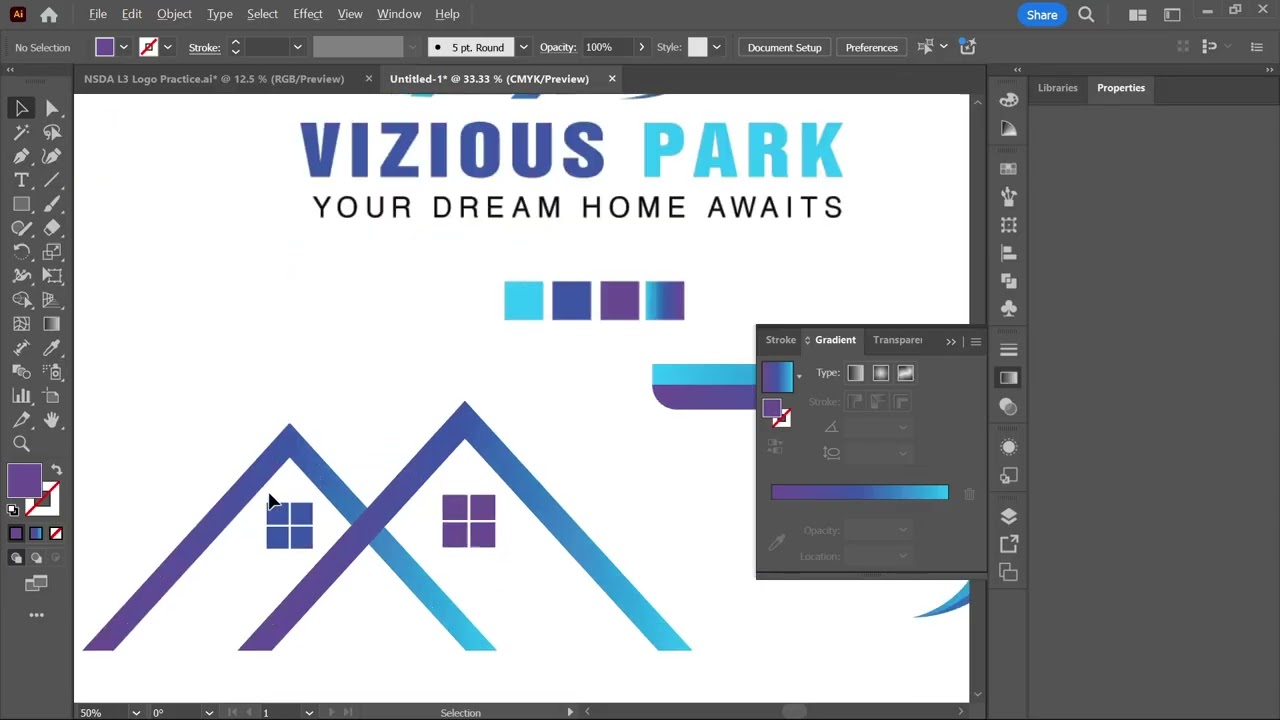Image resolution: width=1280 pixels, height=720 pixels.
Task: Select the Curvature tool
Action: 52,156
